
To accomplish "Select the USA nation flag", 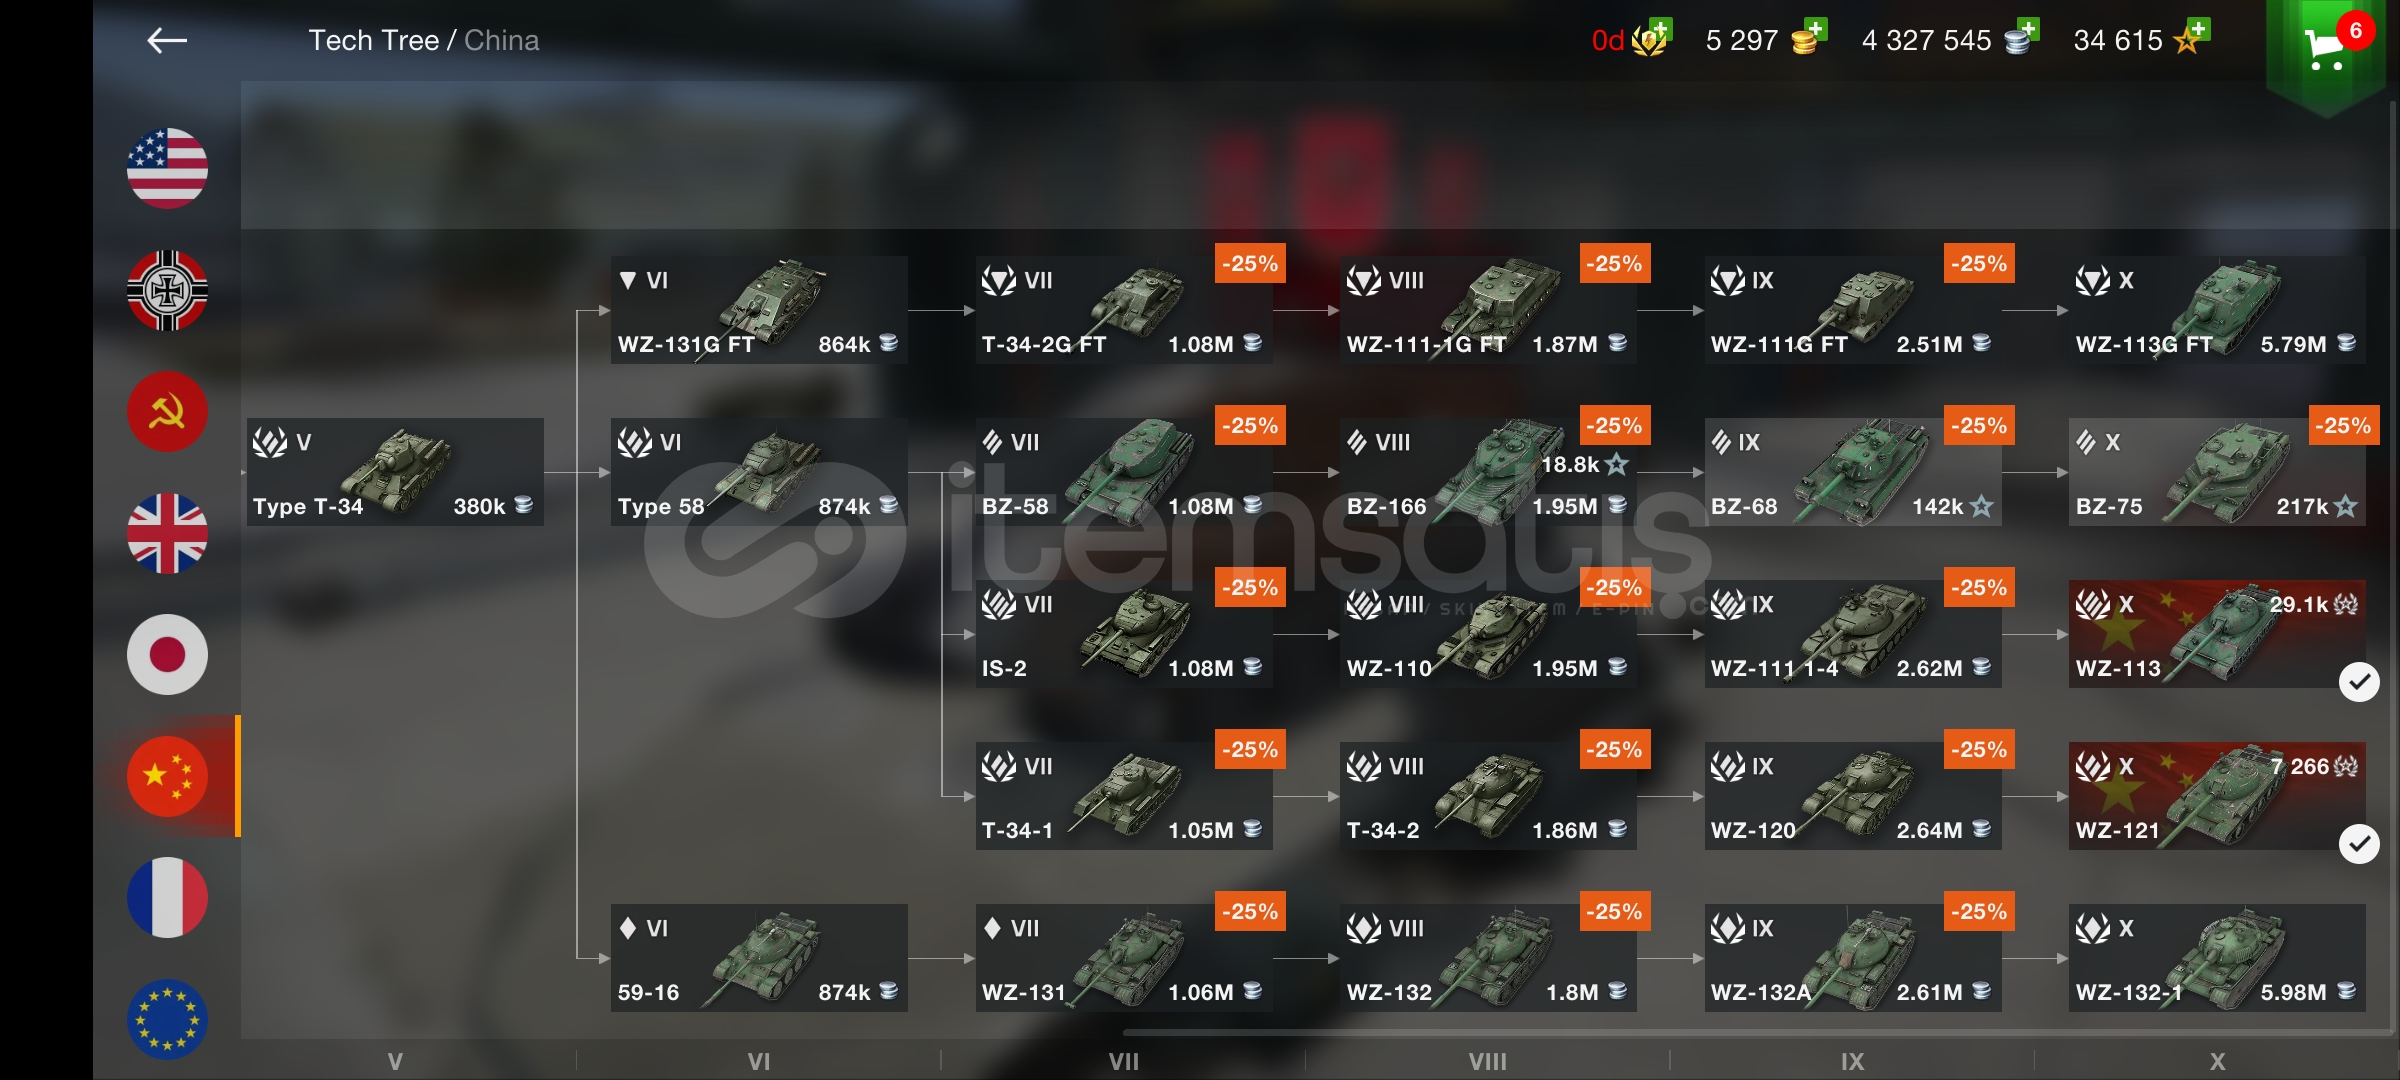I will pyautogui.click(x=167, y=168).
